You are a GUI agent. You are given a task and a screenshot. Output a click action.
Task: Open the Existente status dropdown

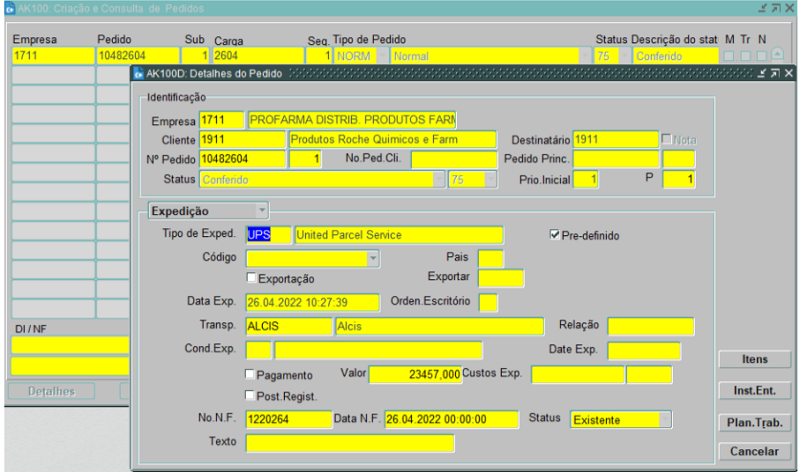coord(665,420)
